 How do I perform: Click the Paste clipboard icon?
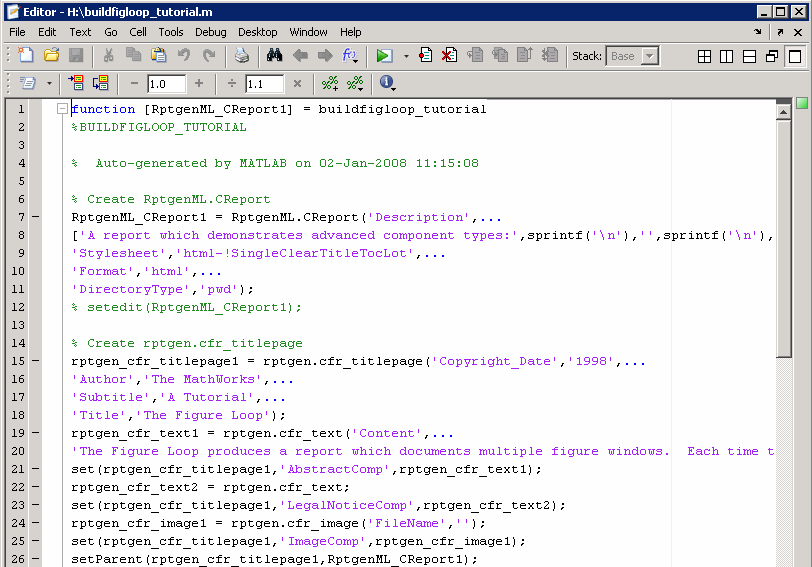(160, 56)
